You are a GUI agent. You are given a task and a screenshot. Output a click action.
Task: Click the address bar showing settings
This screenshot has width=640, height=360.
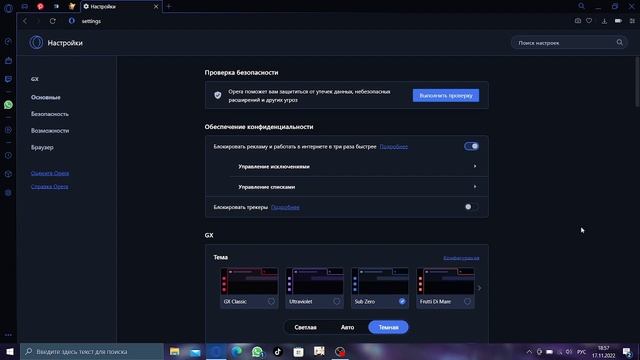tap(318, 21)
